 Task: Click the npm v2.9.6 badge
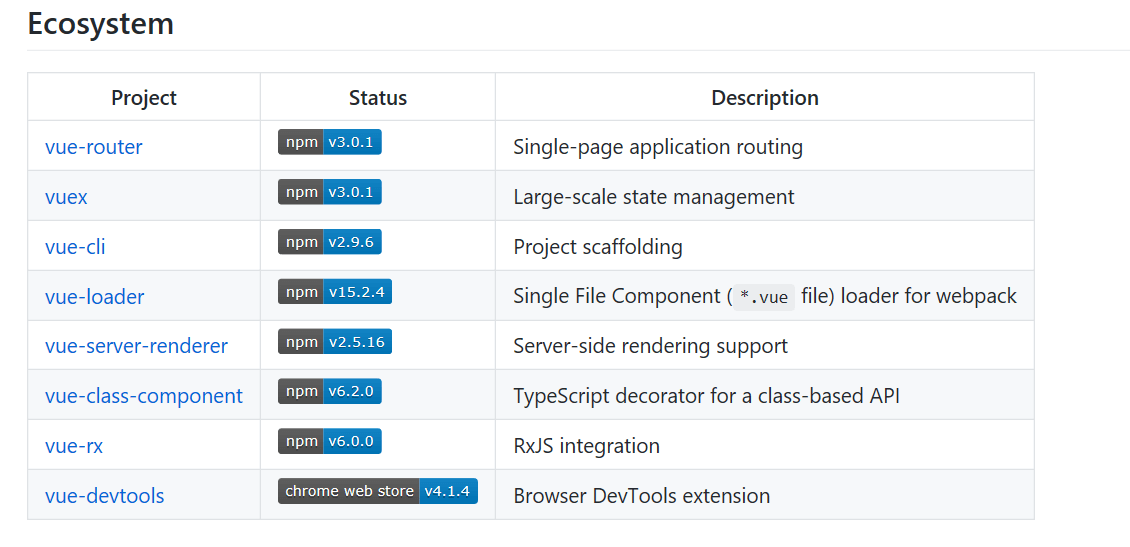pyautogui.click(x=330, y=242)
